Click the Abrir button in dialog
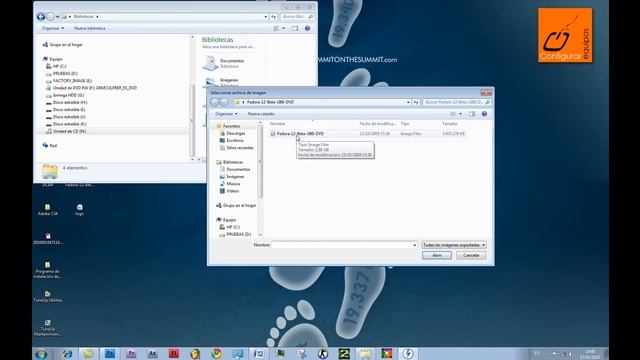The width and height of the screenshot is (640, 360). click(x=437, y=255)
